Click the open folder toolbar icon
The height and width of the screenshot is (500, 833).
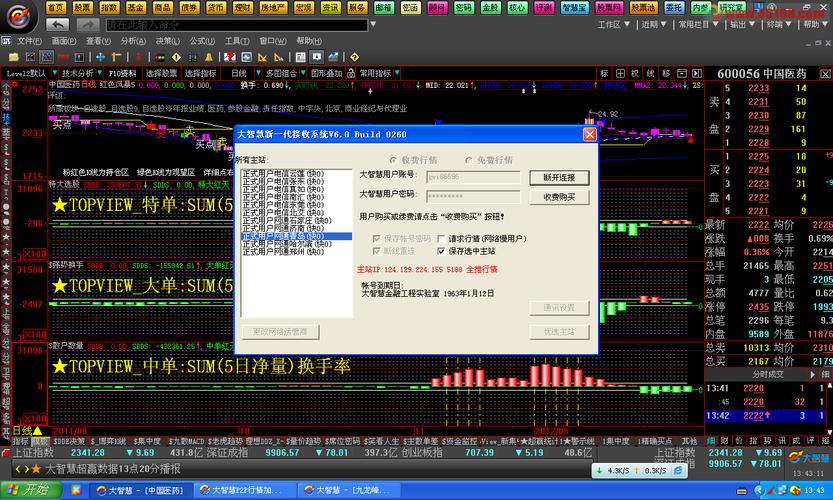coord(14,57)
